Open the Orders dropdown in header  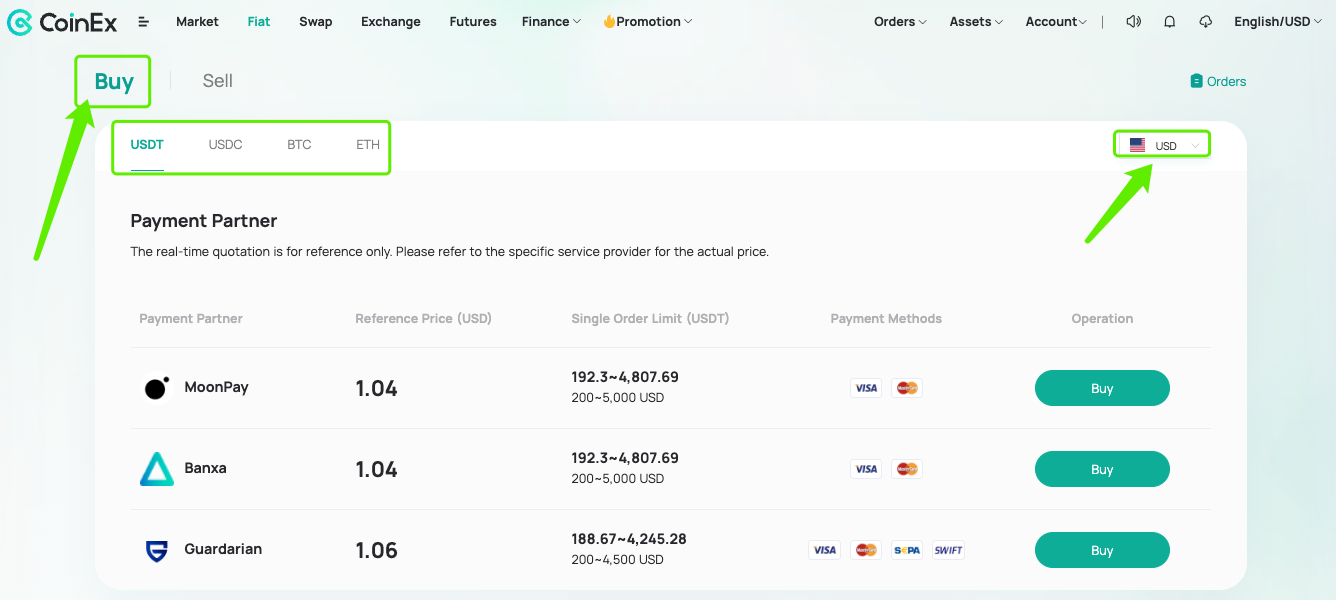900,21
